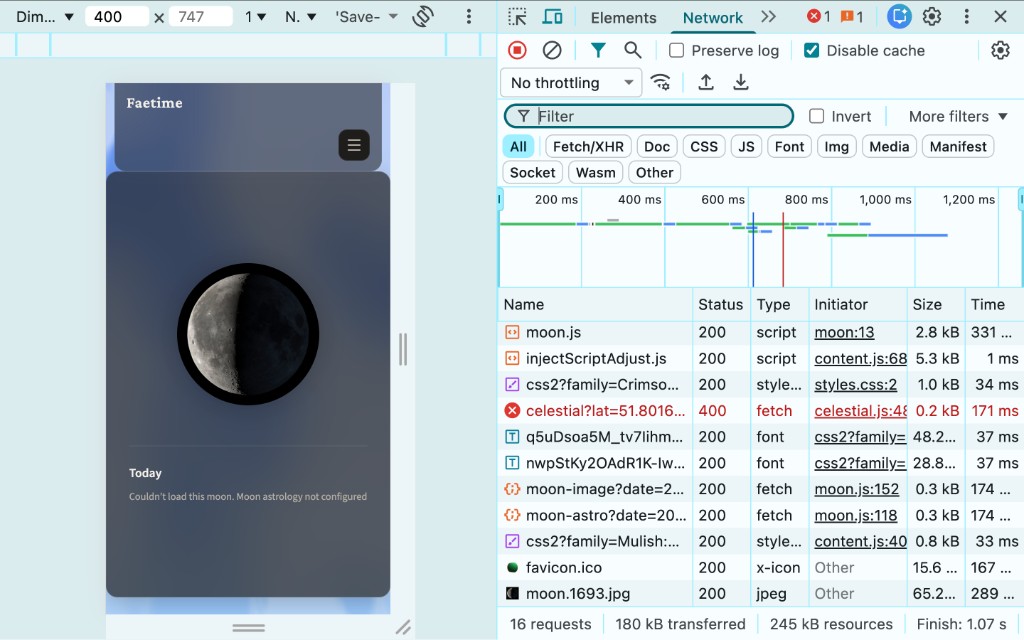The image size is (1024, 640).
Task: Open network search magnifier
Action: (x=632, y=50)
